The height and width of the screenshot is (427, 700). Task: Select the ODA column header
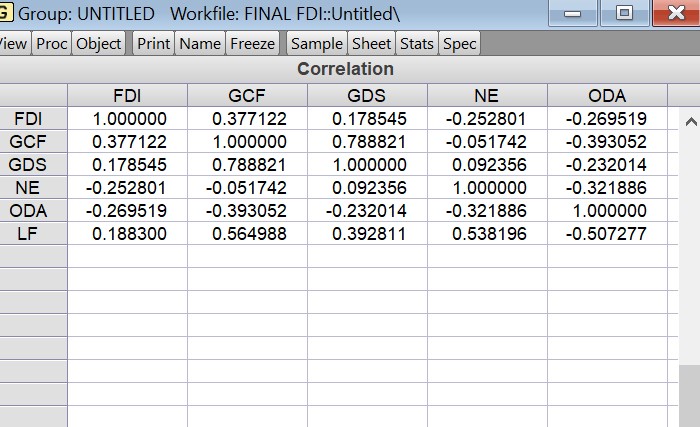607,96
